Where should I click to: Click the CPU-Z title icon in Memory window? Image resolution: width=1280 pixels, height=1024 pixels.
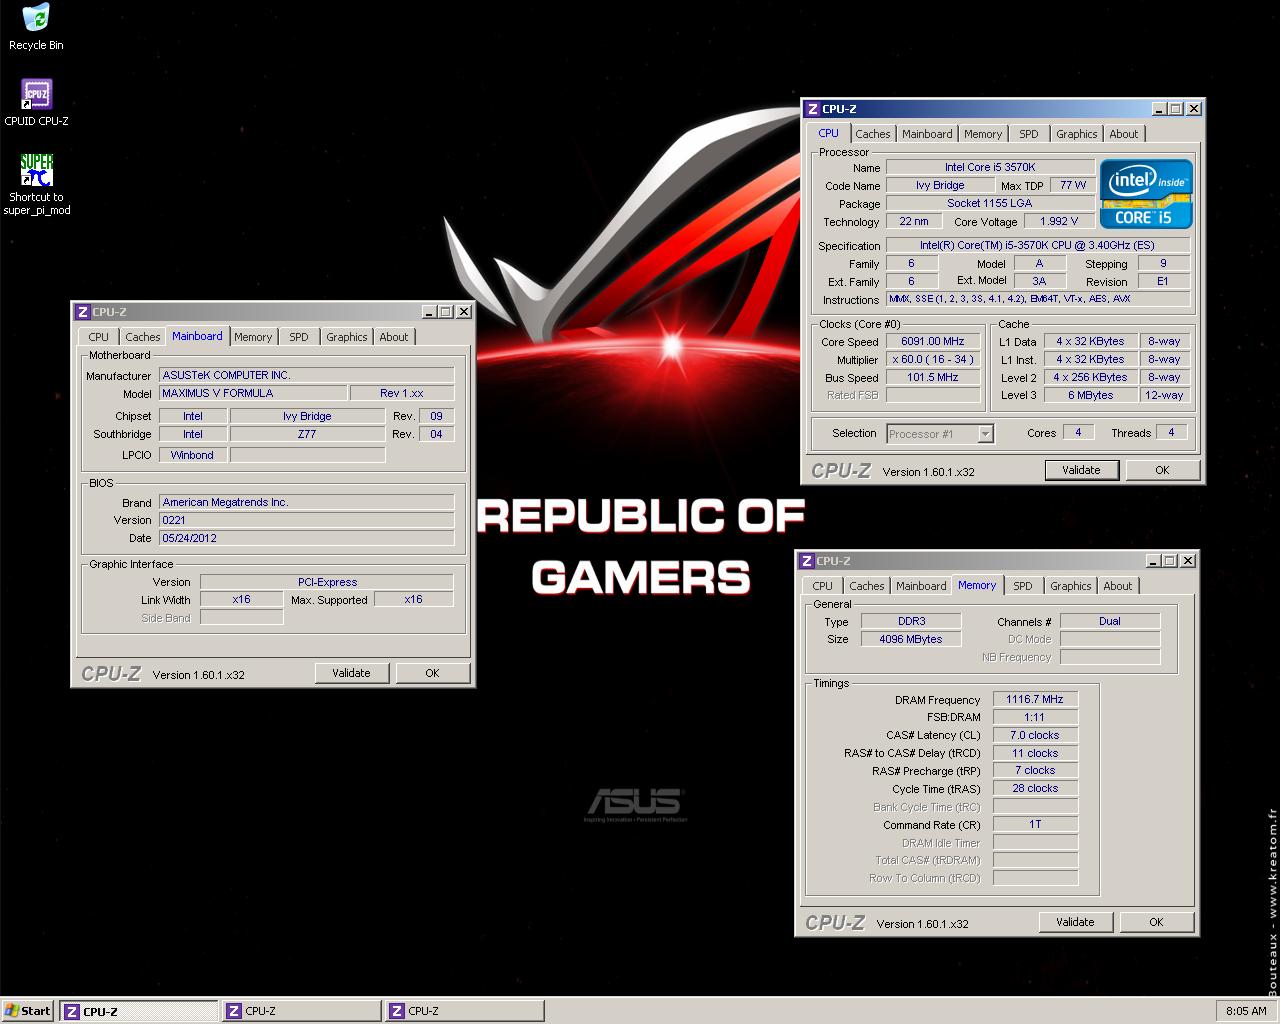807,561
